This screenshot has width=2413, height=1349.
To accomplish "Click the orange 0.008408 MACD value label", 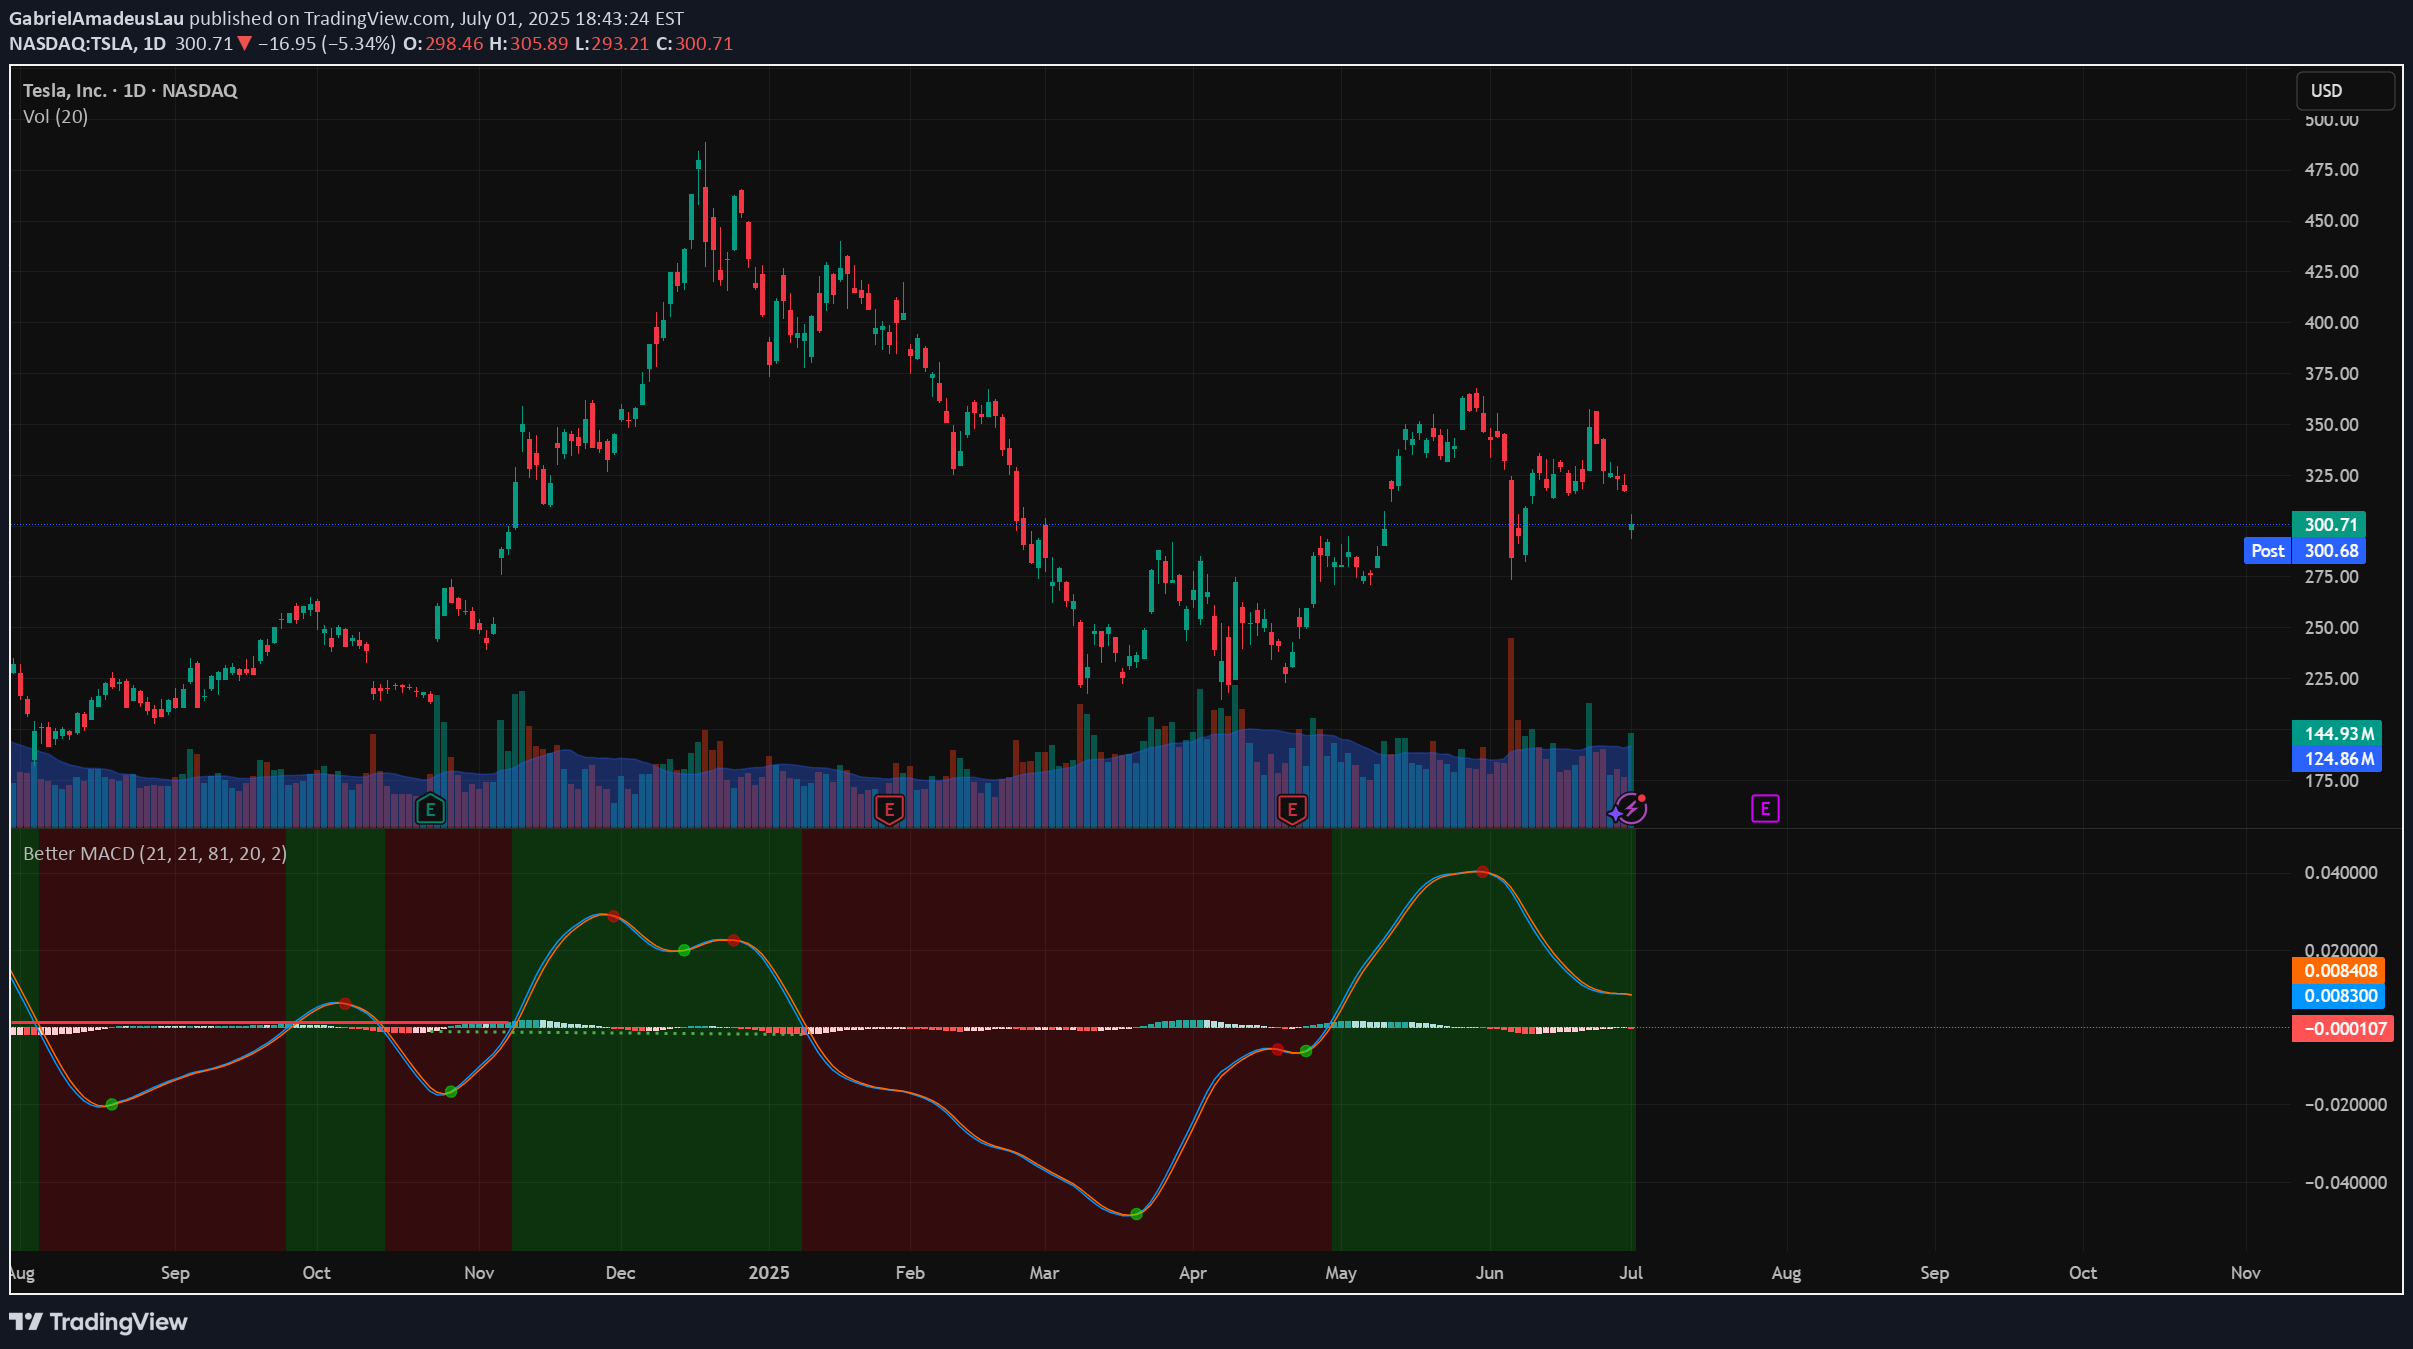I will click(x=2340, y=971).
